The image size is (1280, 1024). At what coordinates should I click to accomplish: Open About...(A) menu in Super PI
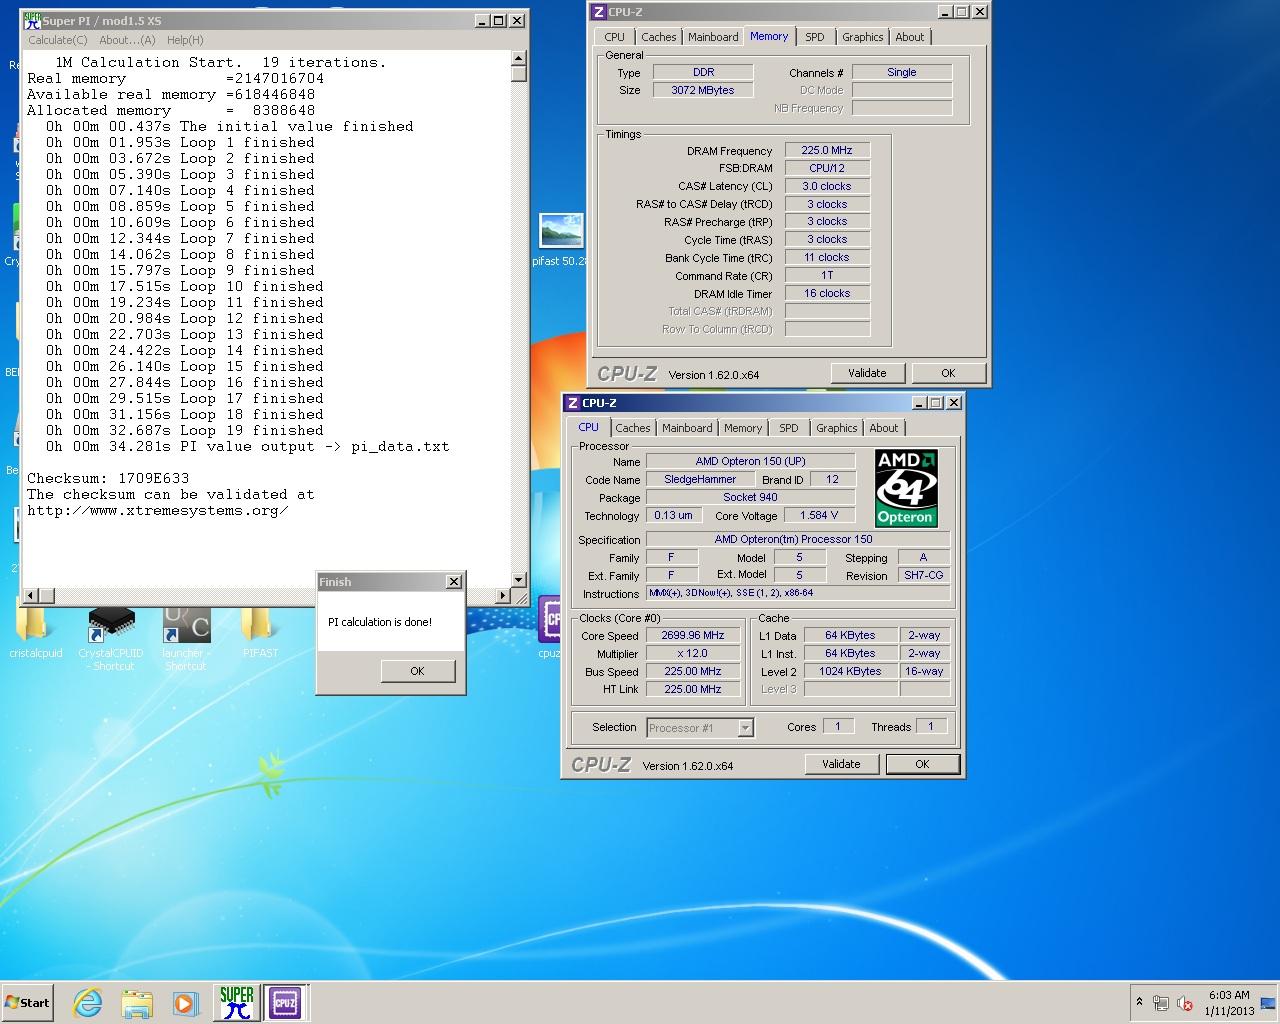coord(127,40)
